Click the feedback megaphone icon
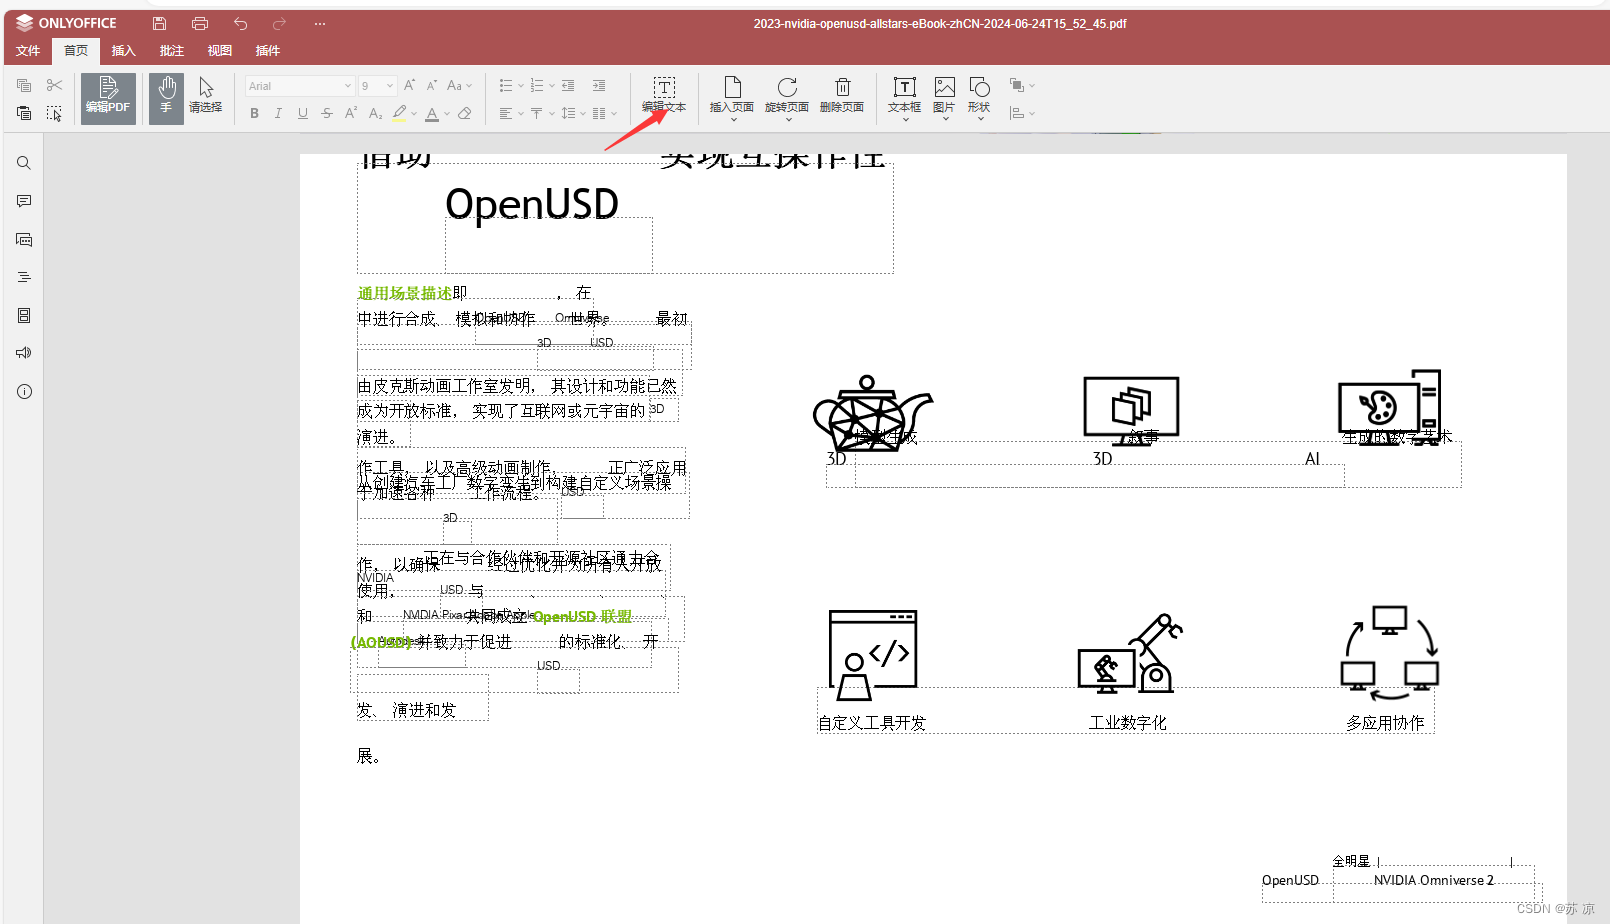Viewport: 1610px width, 924px height. (x=24, y=353)
